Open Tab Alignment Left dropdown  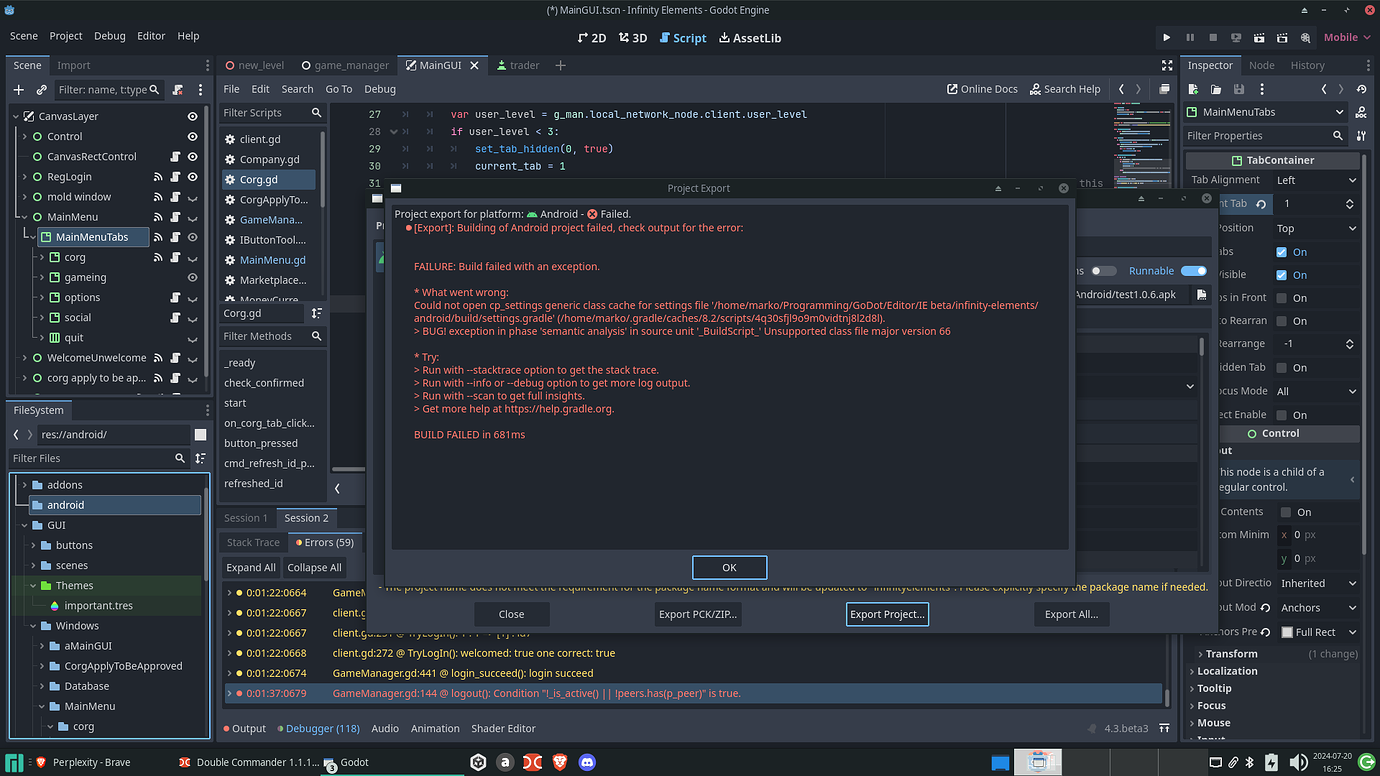coord(1316,180)
